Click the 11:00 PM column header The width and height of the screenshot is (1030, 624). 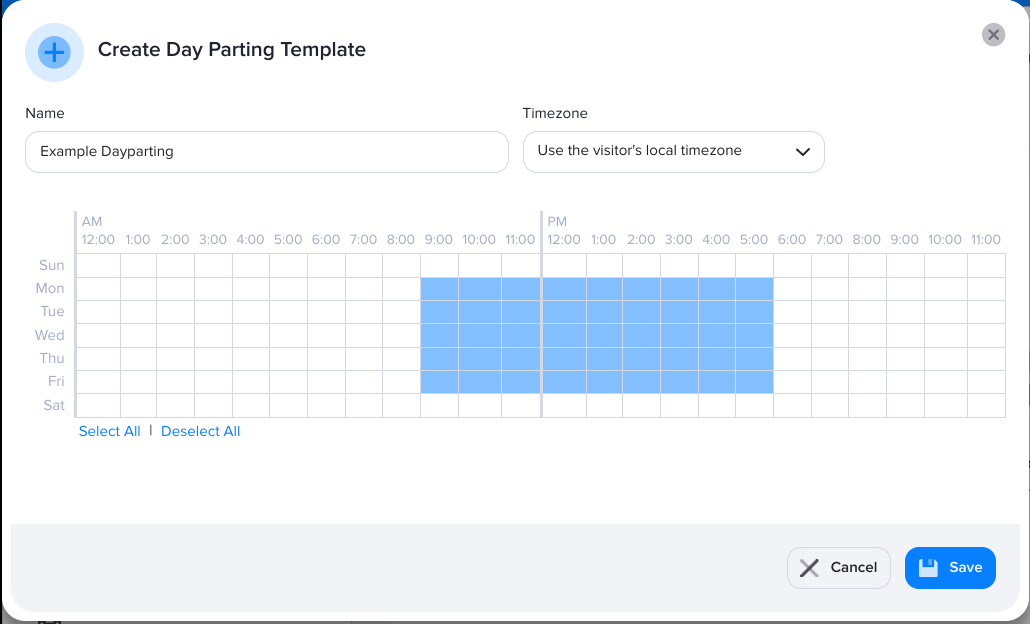click(985, 240)
